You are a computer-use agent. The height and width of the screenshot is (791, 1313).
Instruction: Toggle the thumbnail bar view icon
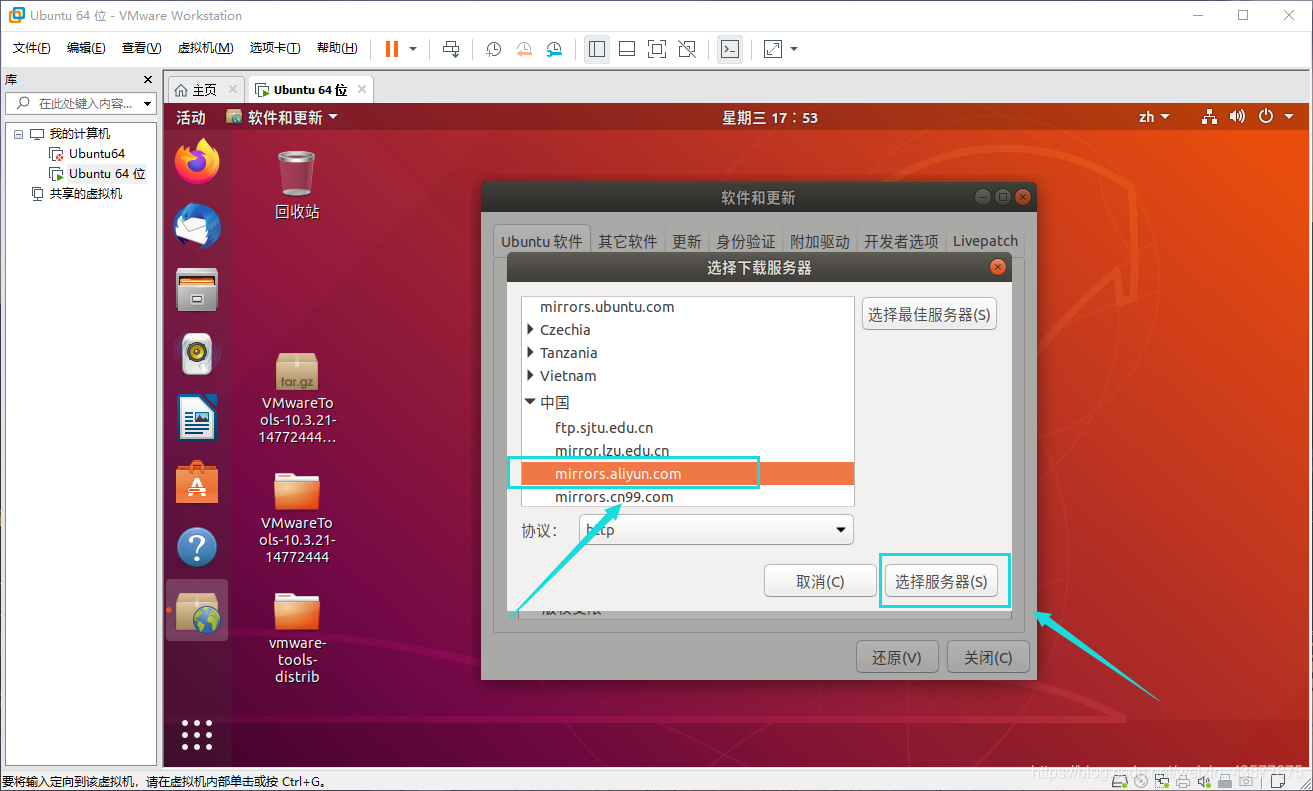(x=627, y=49)
